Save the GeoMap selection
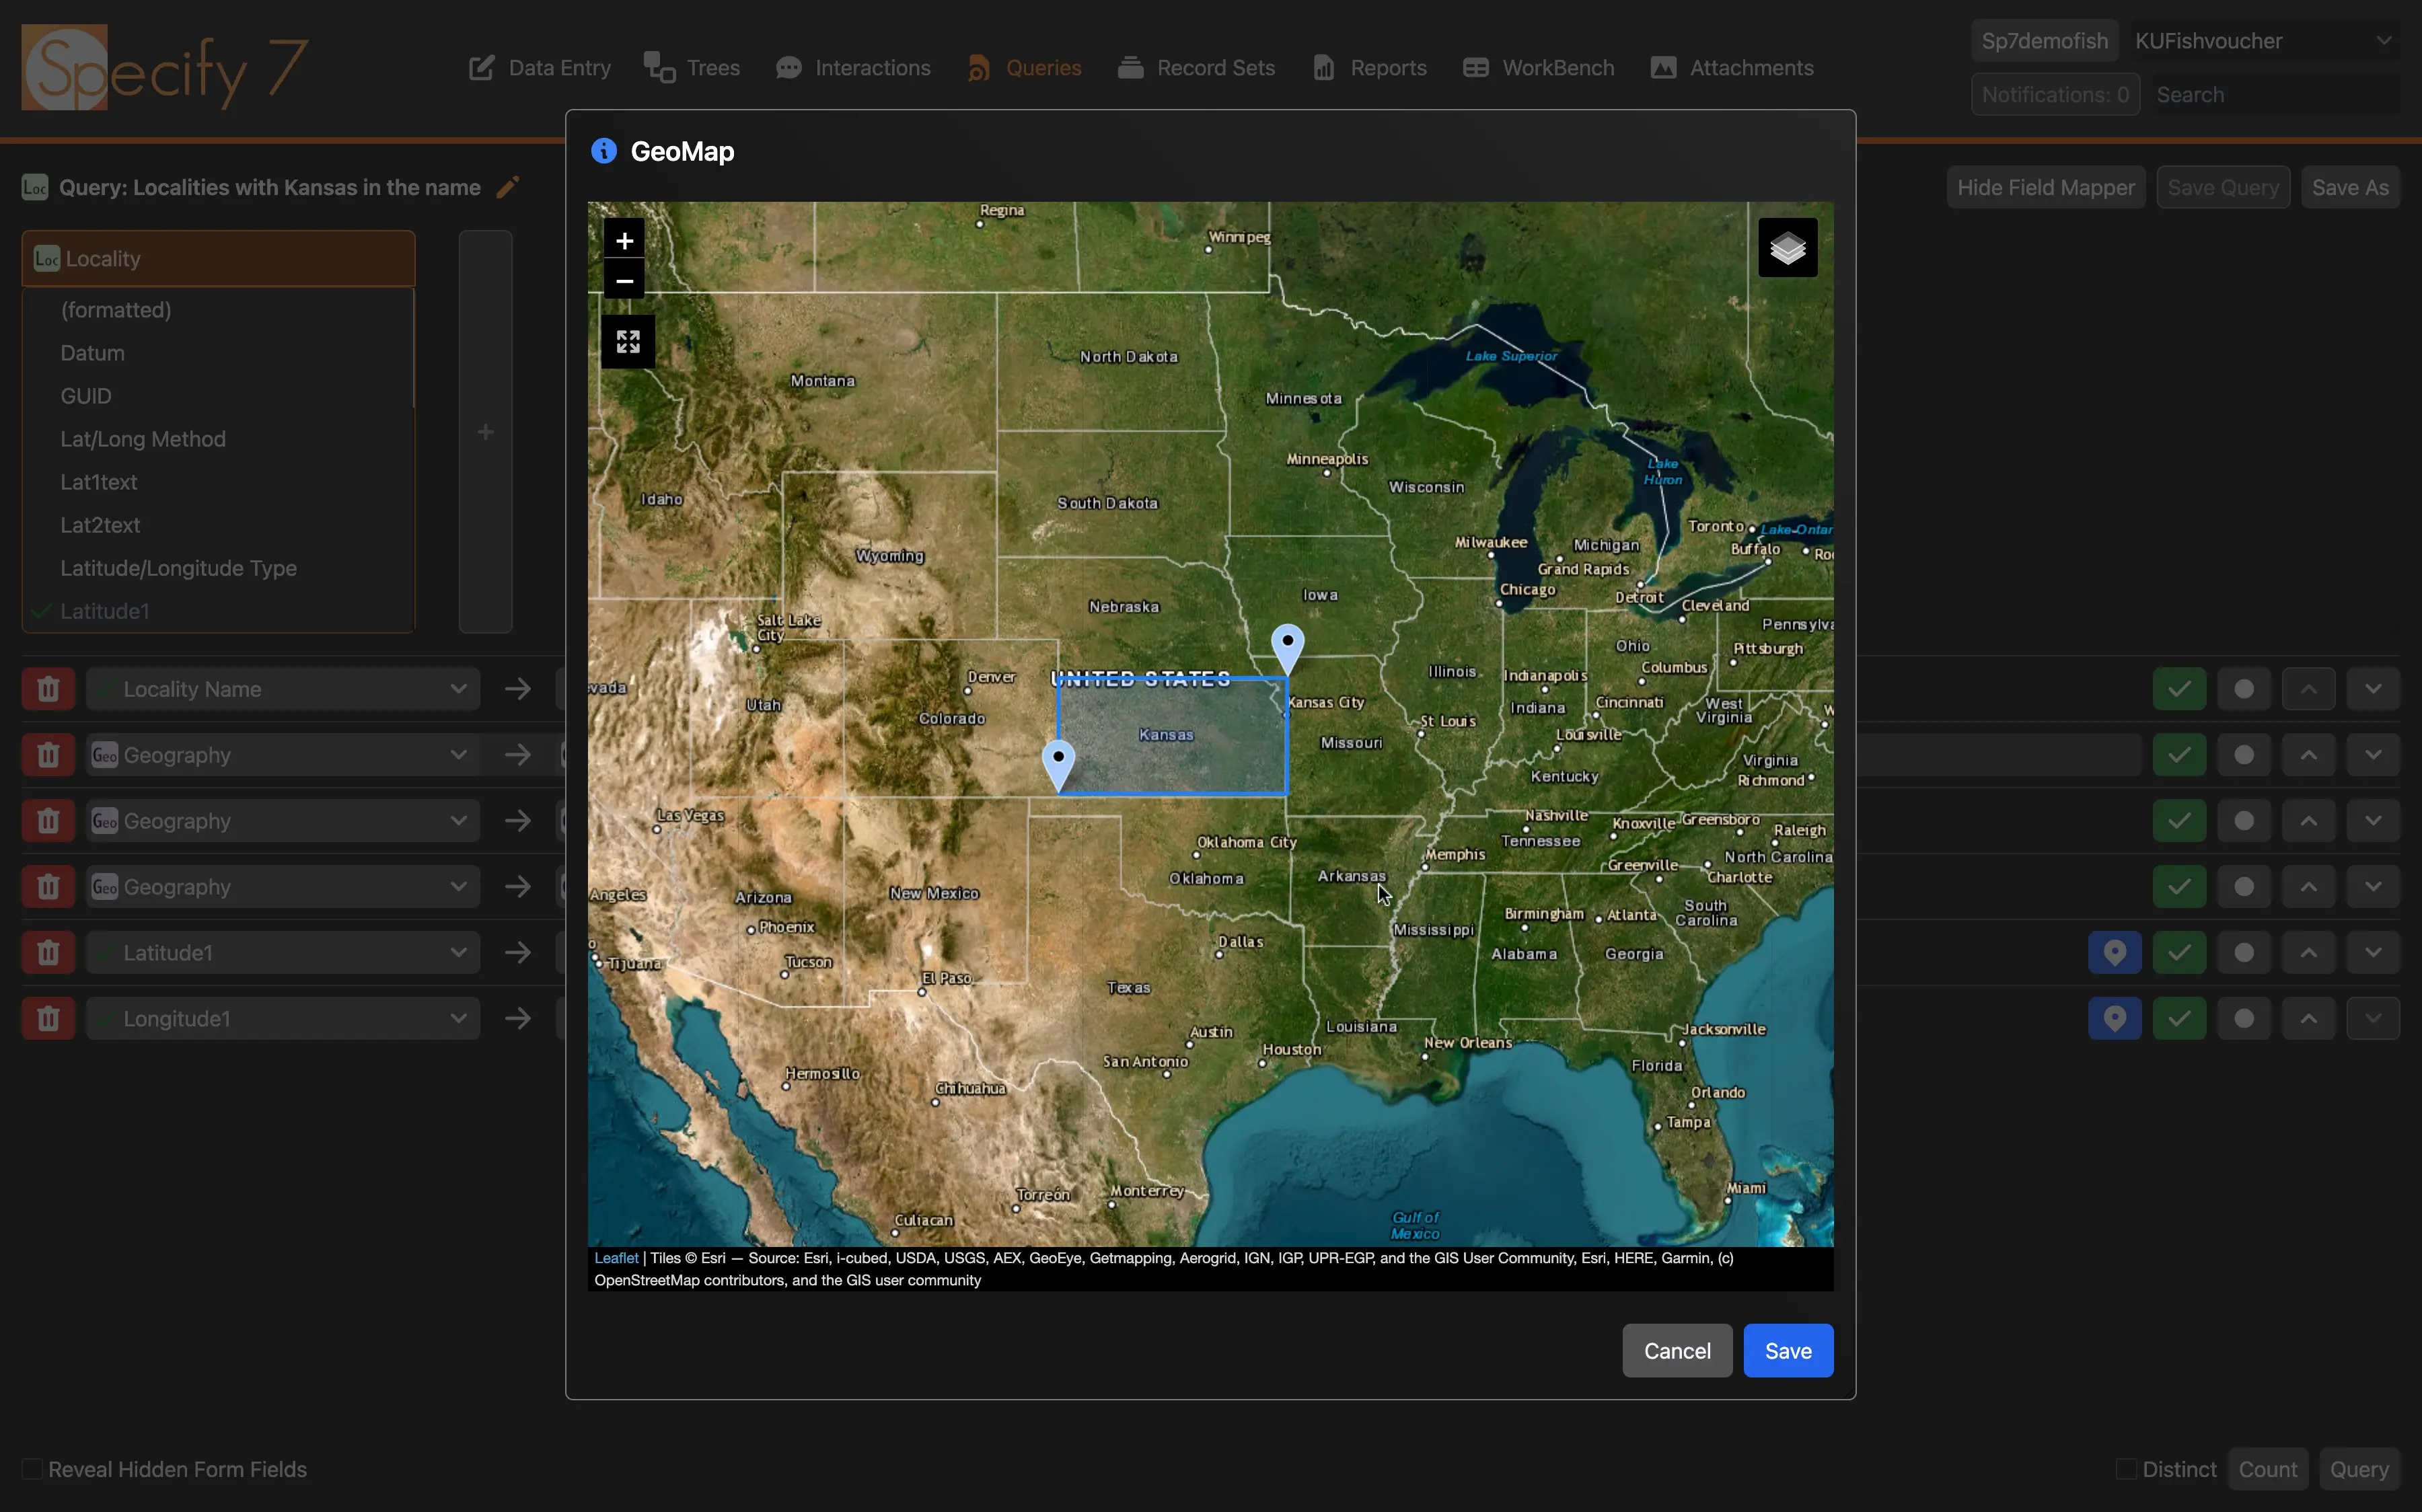 (x=1787, y=1351)
